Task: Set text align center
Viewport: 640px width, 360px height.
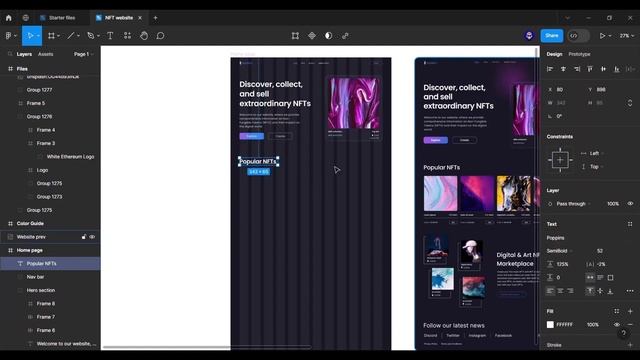Action: tap(560, 291)
